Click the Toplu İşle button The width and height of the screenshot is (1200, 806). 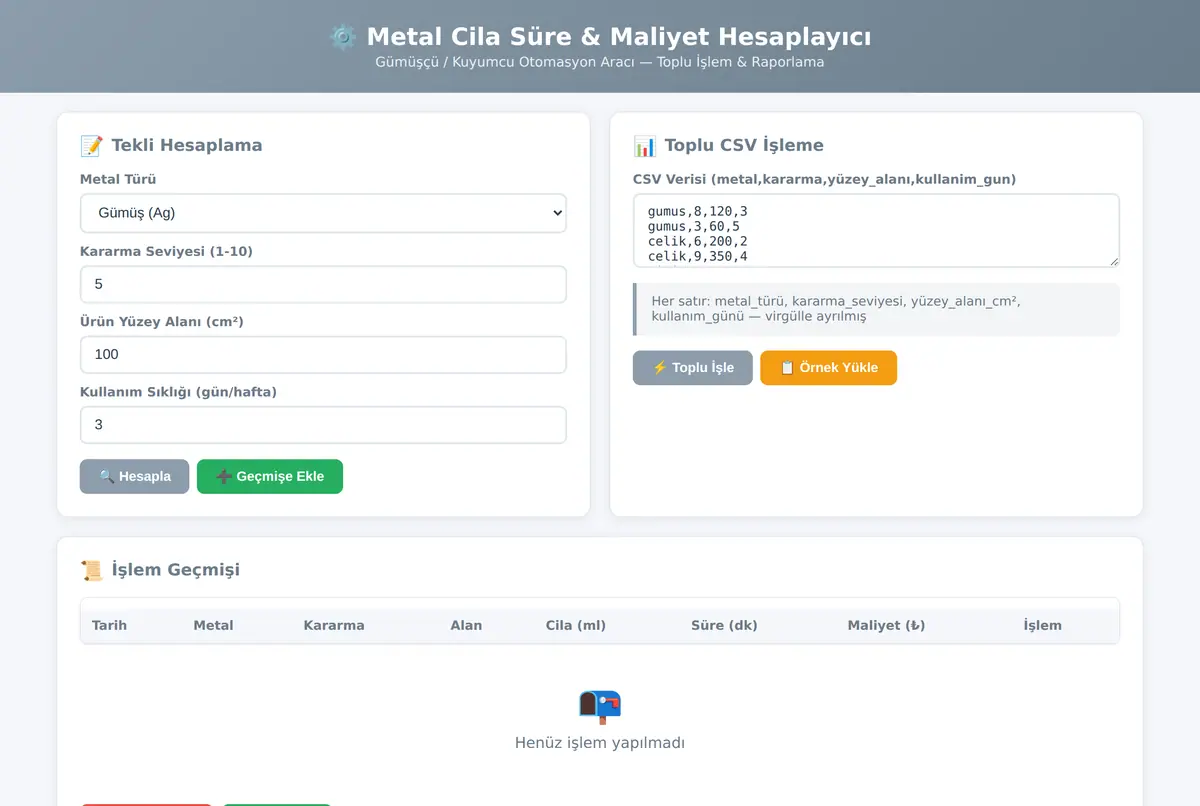[693, 368]
